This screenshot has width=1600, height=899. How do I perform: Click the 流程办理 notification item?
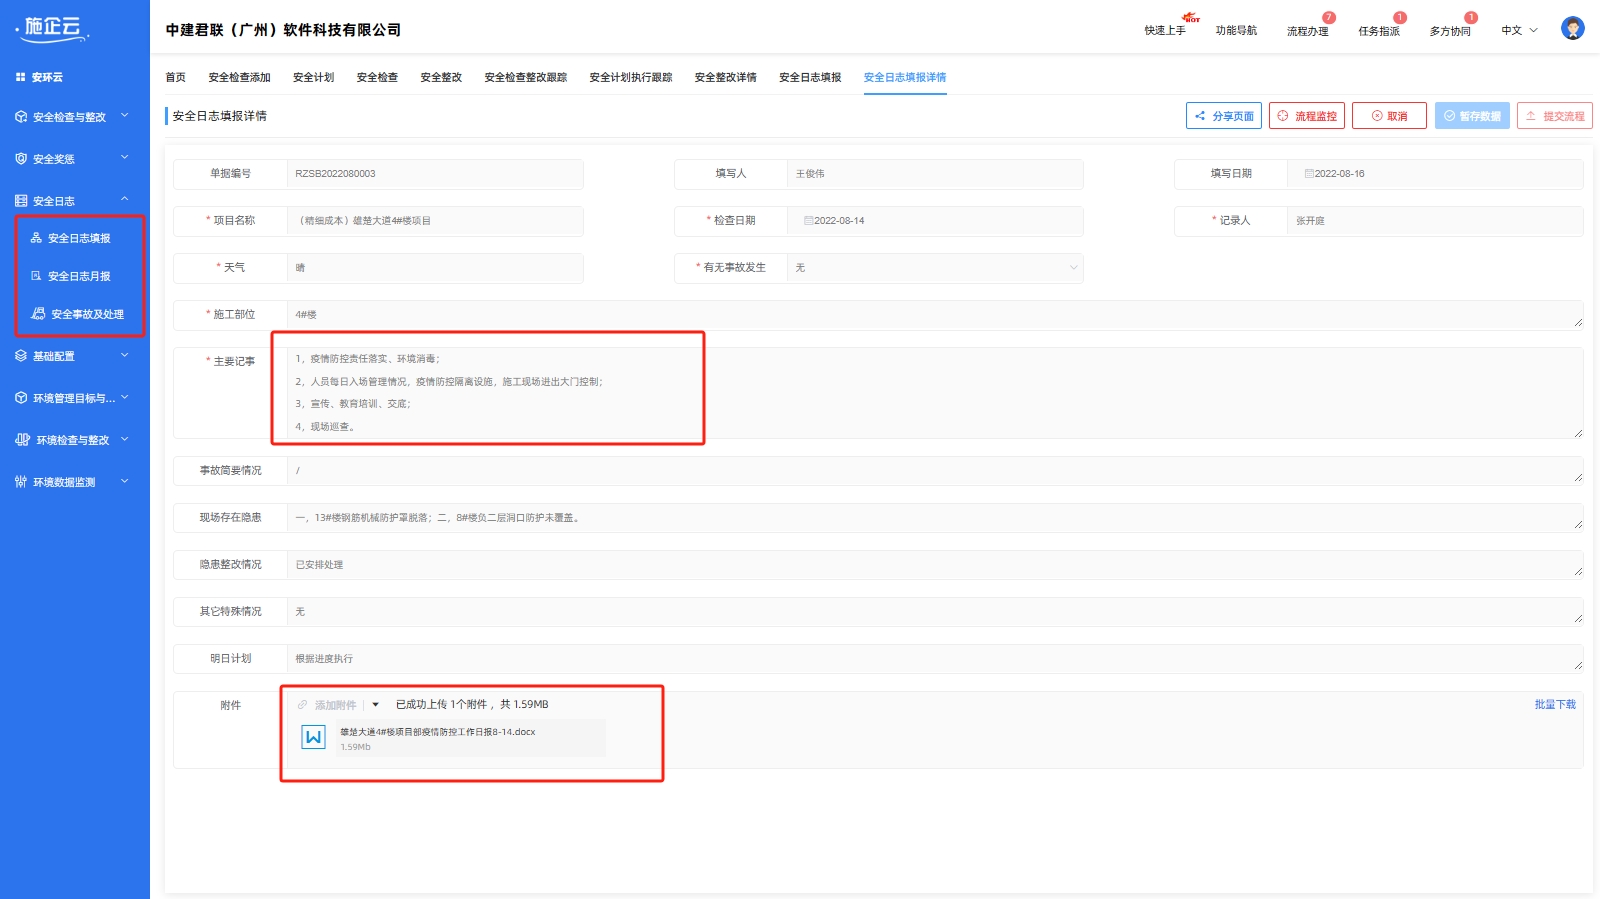[x=1307, y=31]
